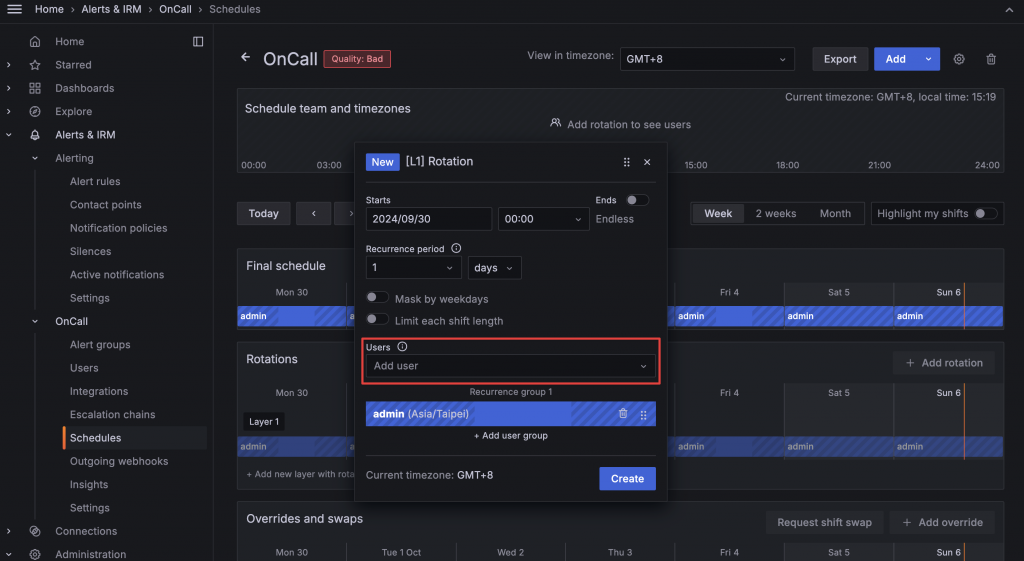Expand the Connections section chevron

[x=8, y=531]
